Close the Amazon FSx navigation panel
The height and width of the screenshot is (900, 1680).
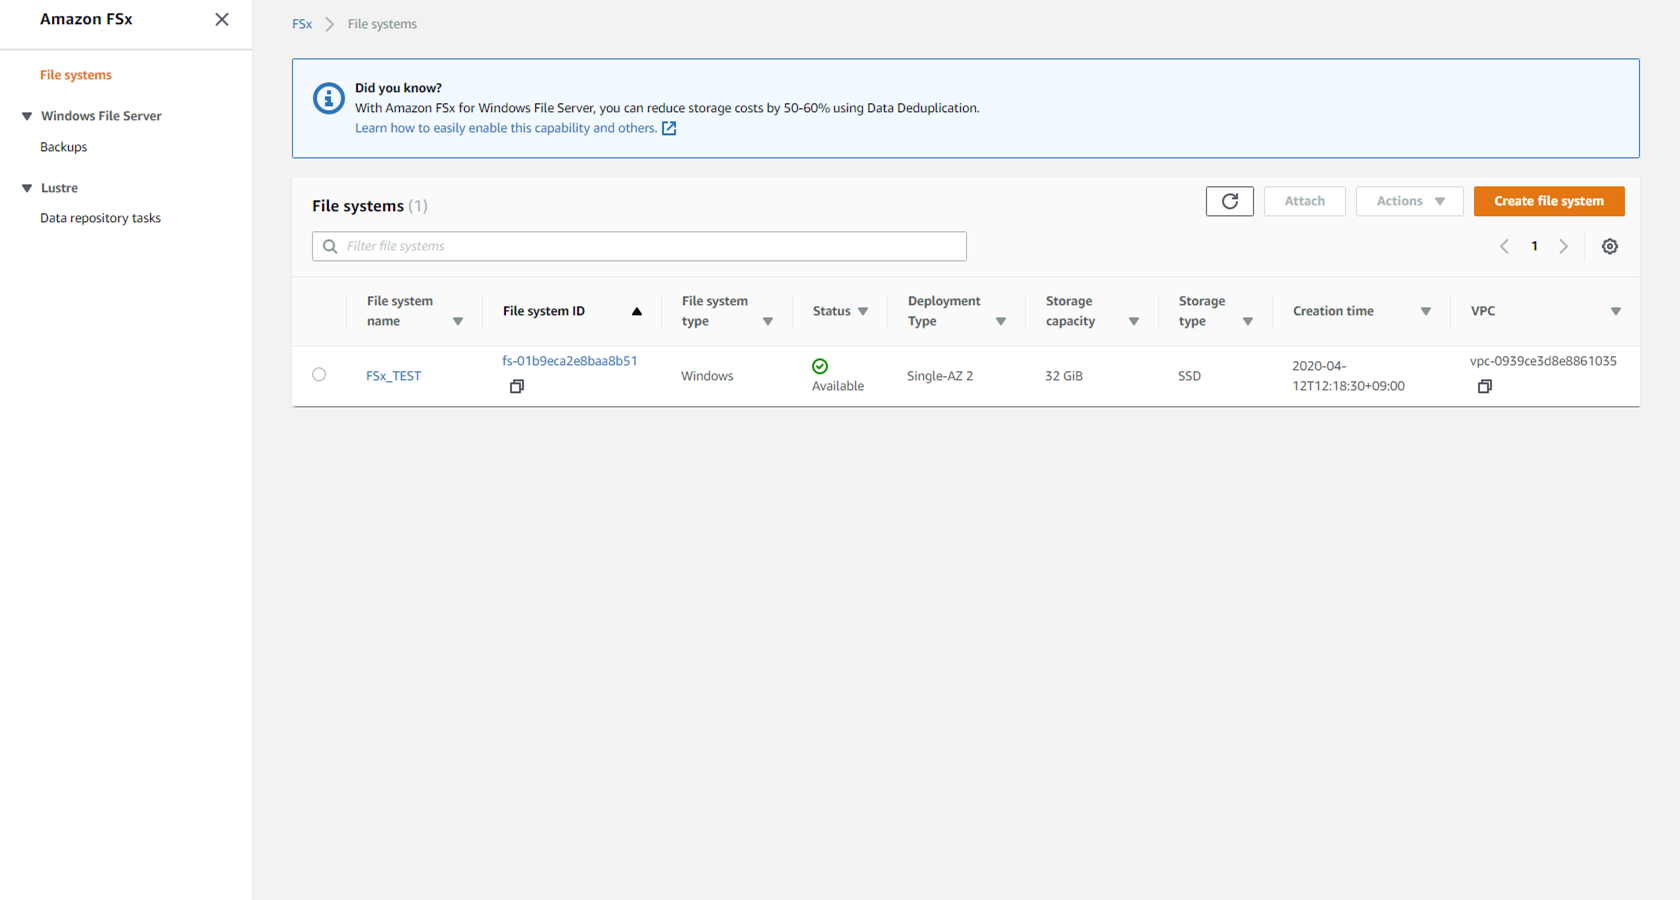coord(222,19)
